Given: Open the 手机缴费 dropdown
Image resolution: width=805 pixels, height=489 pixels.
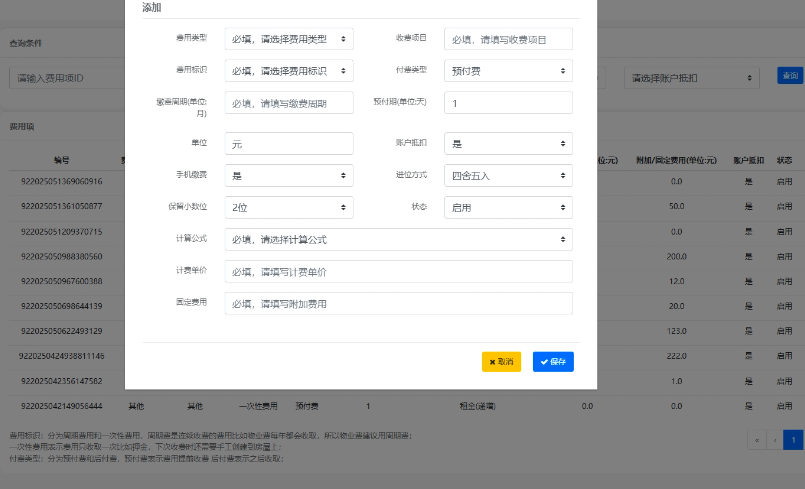Looking at the screenshot, I should coord(289,175).
